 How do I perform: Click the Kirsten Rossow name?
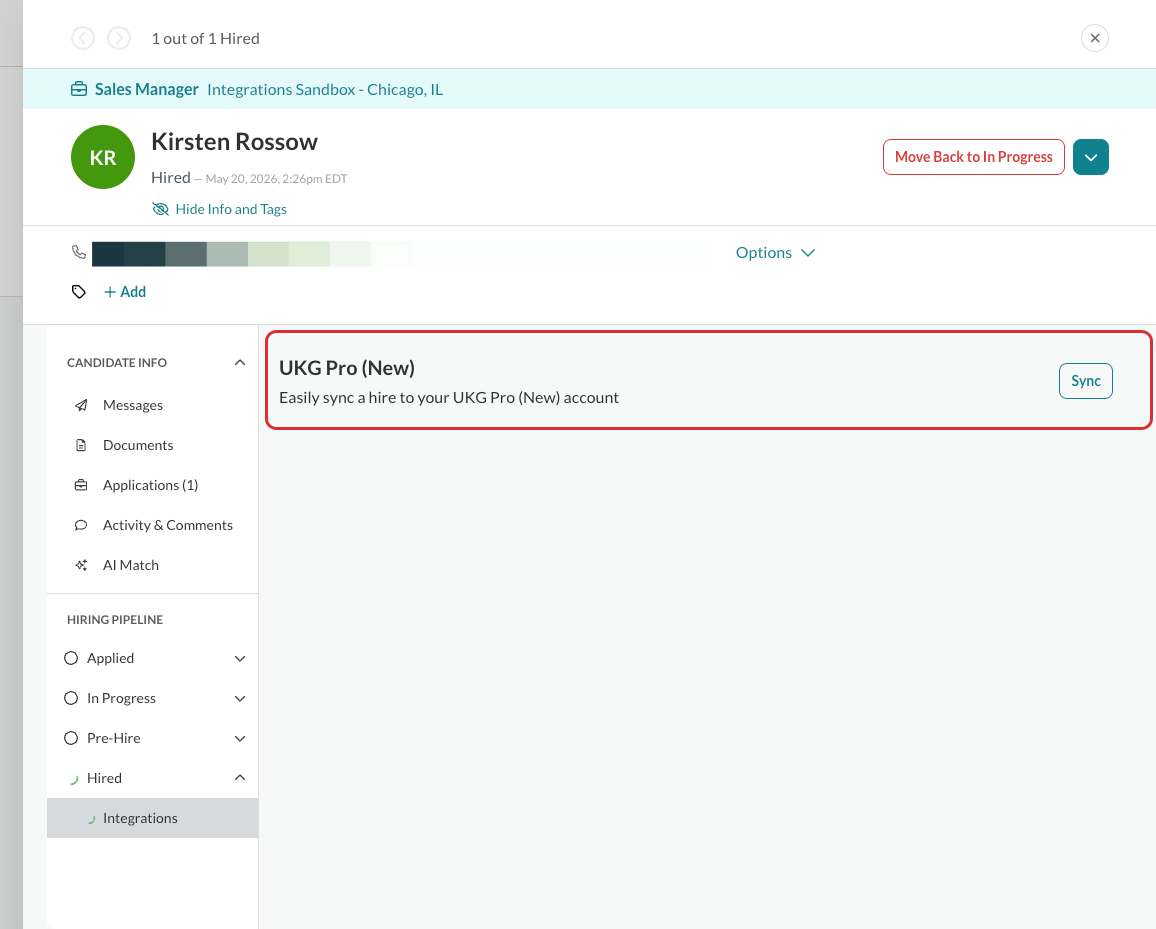point(234,142)
